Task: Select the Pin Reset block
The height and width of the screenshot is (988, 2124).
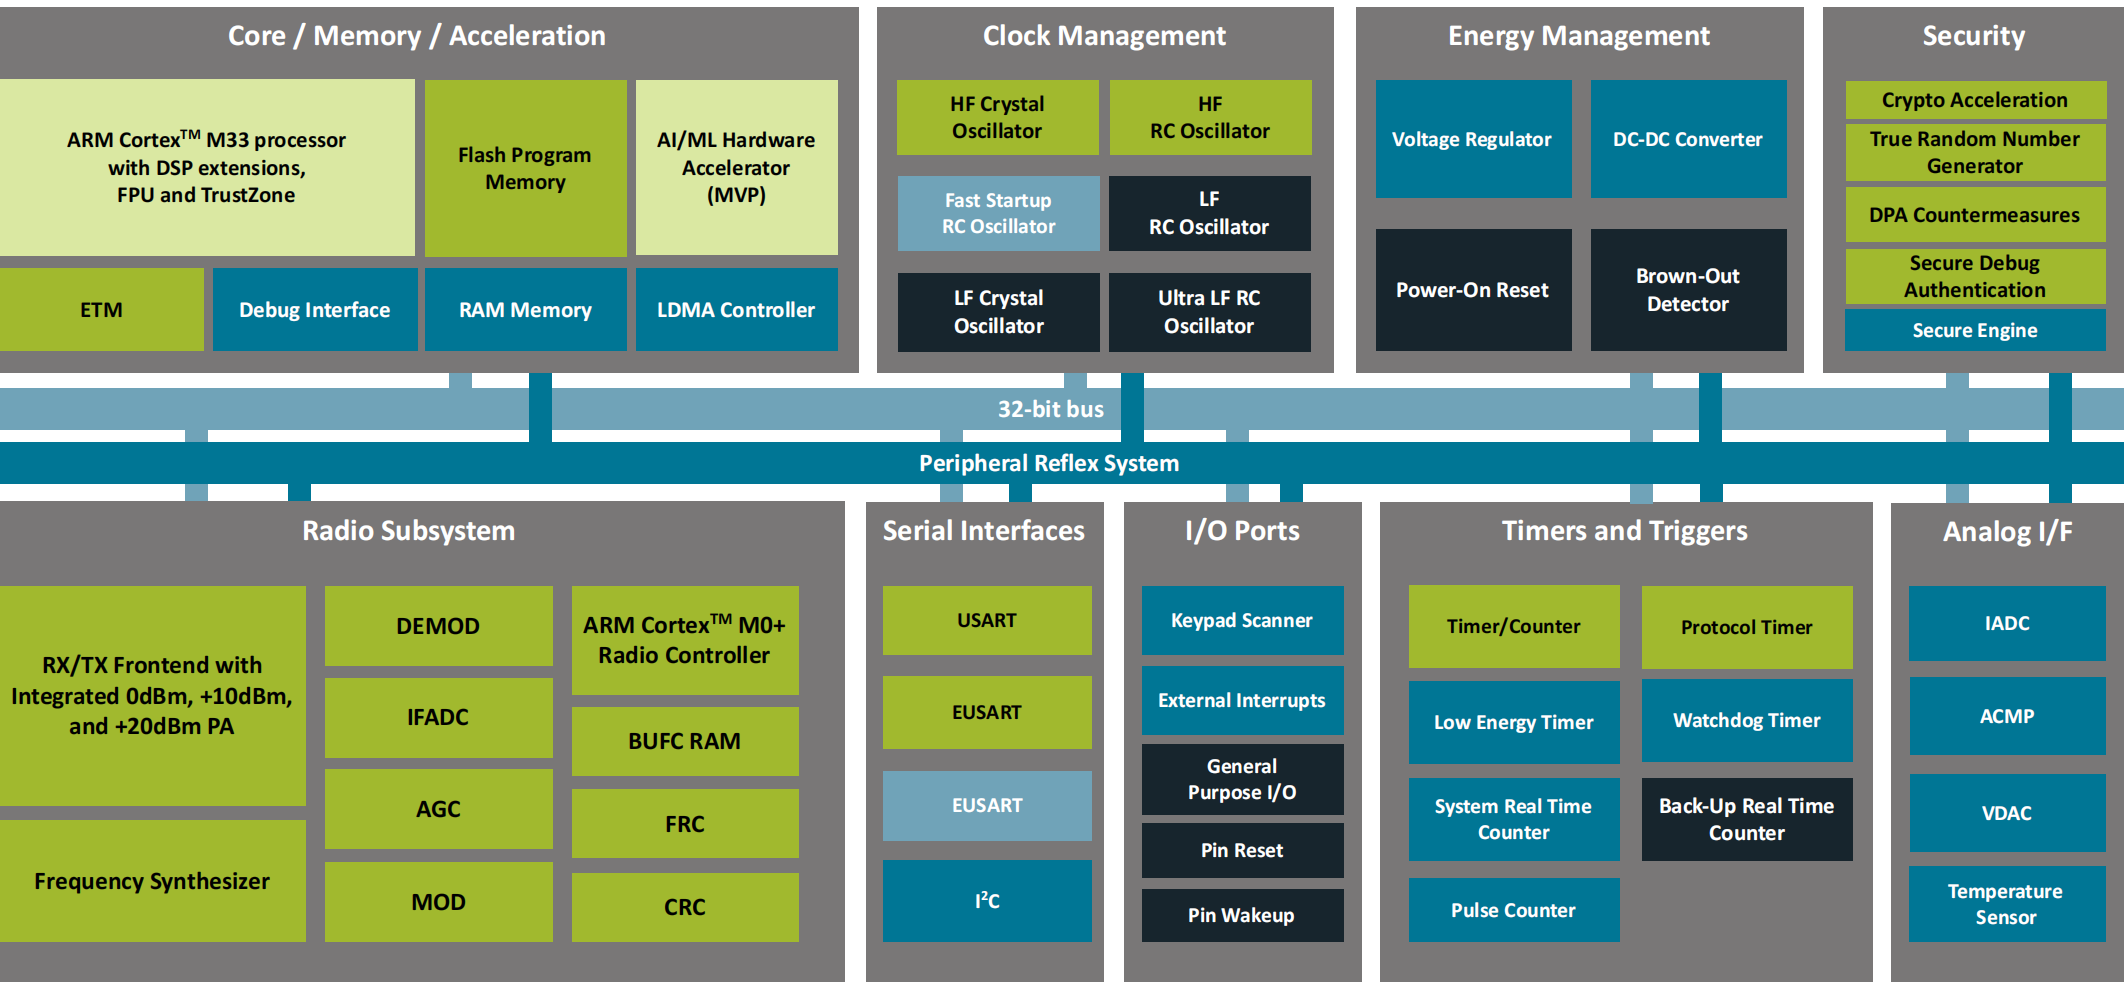Action: point(1242,850)
